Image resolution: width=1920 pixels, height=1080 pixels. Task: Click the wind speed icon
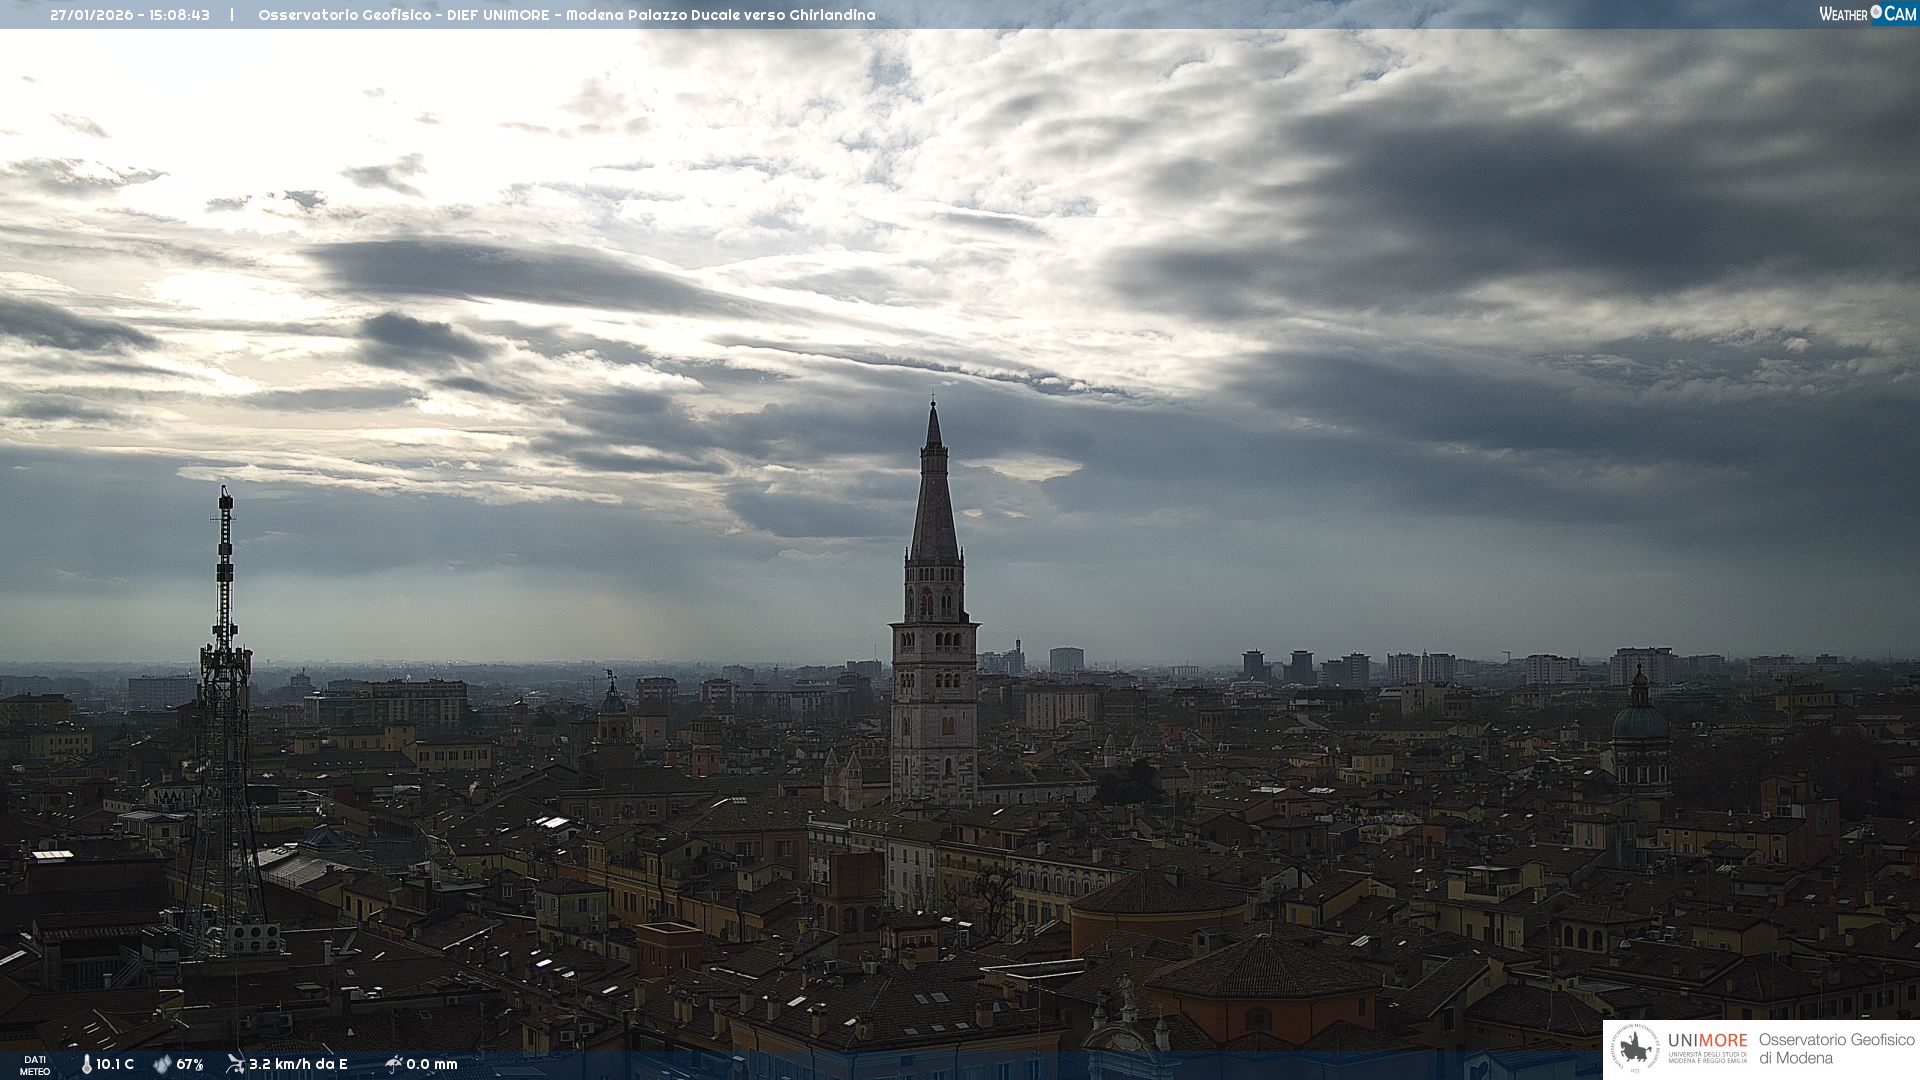click(x=235, y=1064)
